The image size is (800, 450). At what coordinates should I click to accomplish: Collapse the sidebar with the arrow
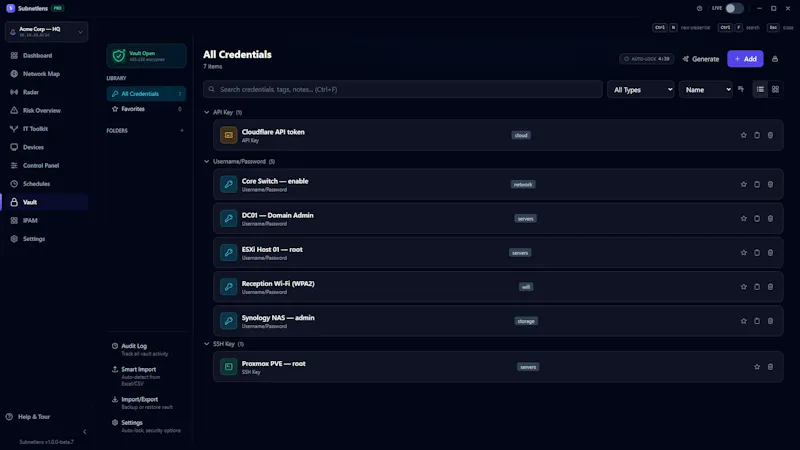[x=85, y=432]
